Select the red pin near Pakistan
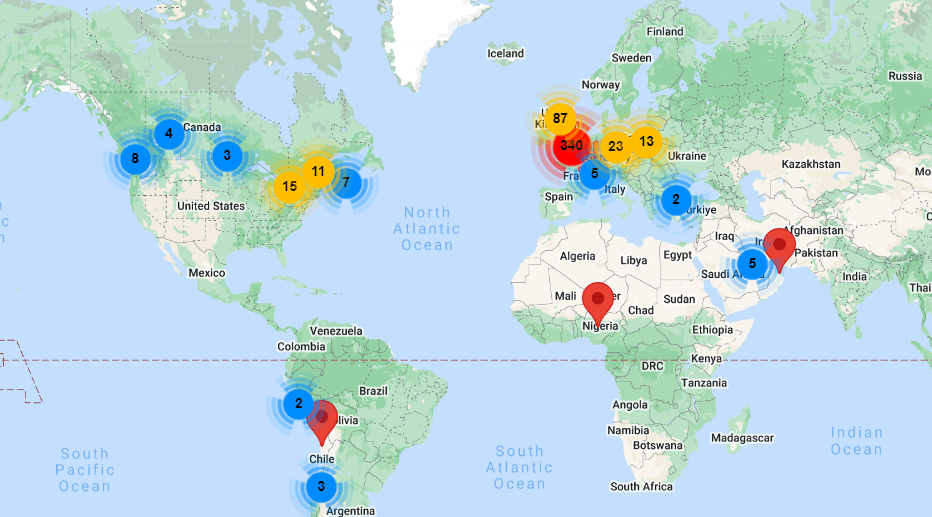 click(x=779, y=244)
